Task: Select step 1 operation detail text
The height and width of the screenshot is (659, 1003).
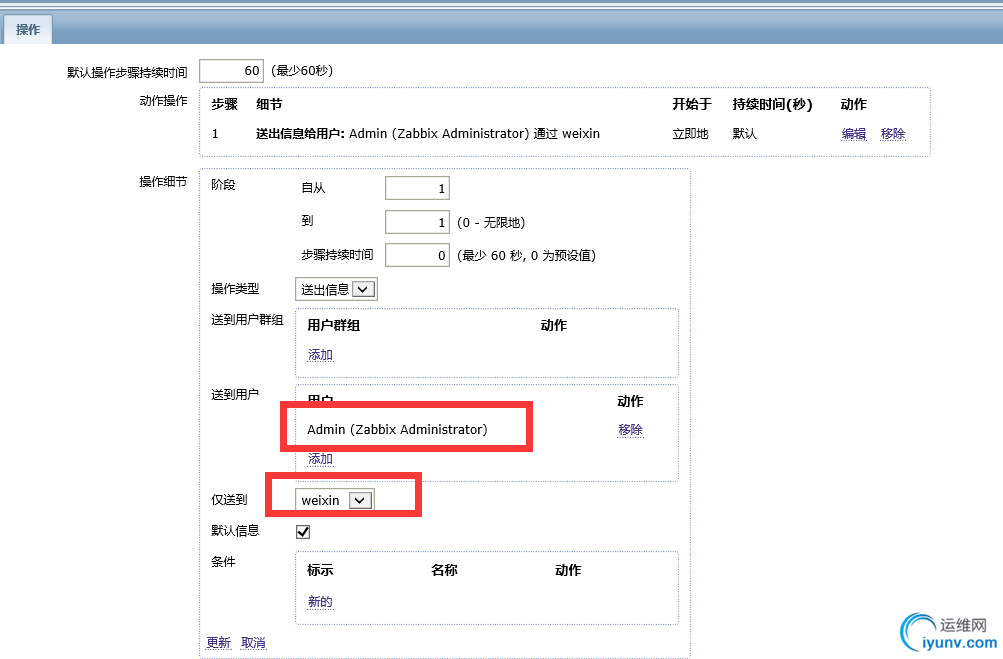Action: 428,134
